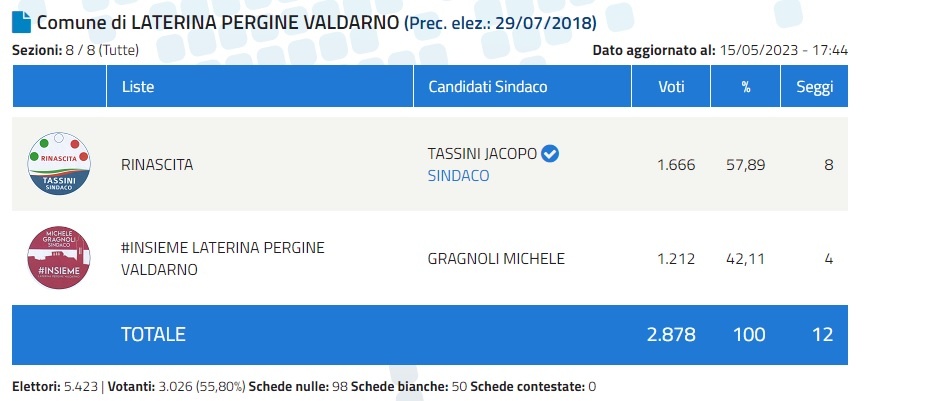Click candidate name GRAGNOLI MICHELE
This screenshot has height=401, width=930.
click(496, 259)
